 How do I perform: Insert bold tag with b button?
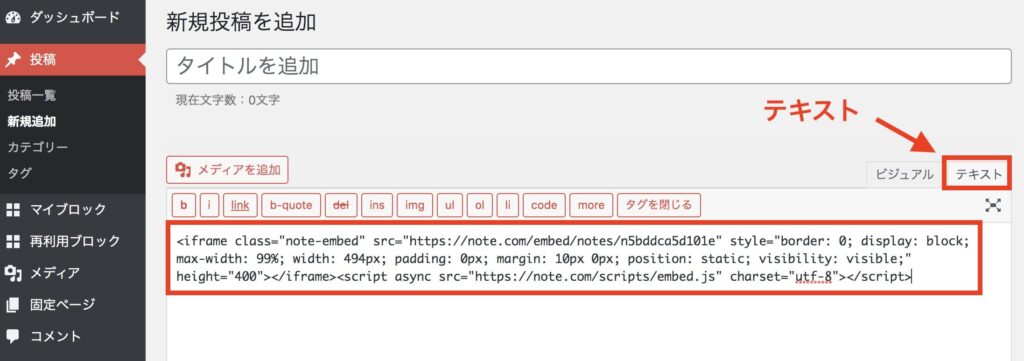click(184, 205)
